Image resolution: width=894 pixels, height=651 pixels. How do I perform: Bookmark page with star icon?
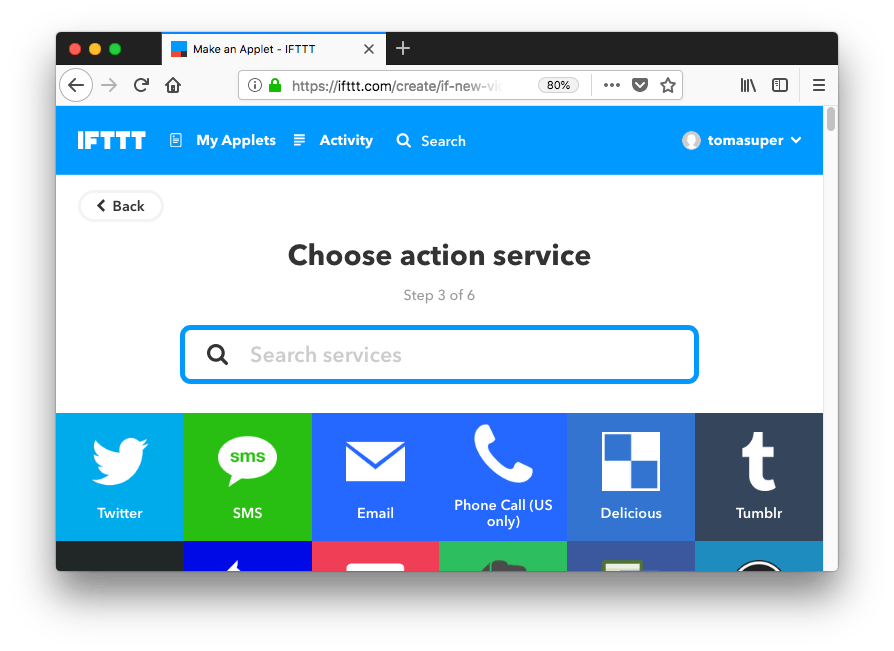pyautogui.click(x=668, y=86)
